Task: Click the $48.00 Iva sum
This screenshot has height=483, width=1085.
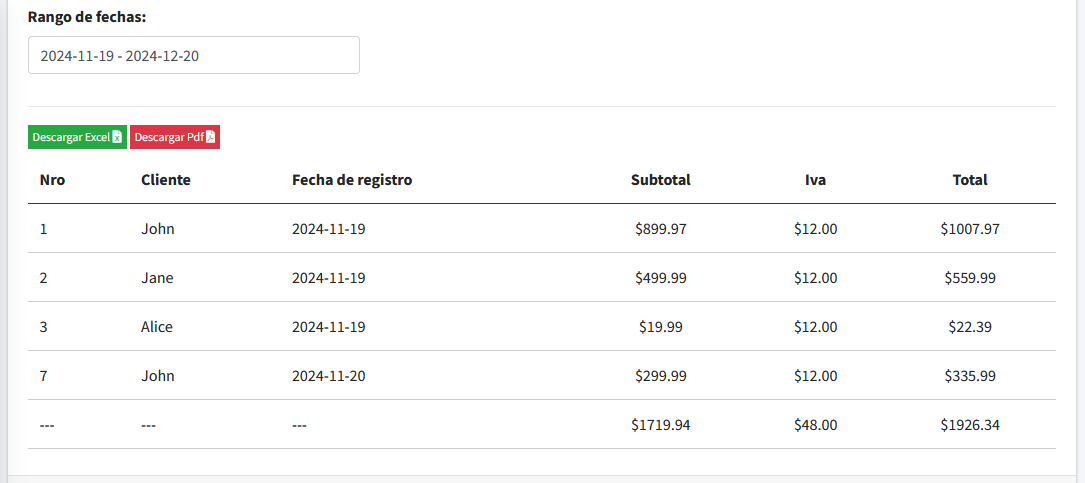Action: tap(816, 425)
